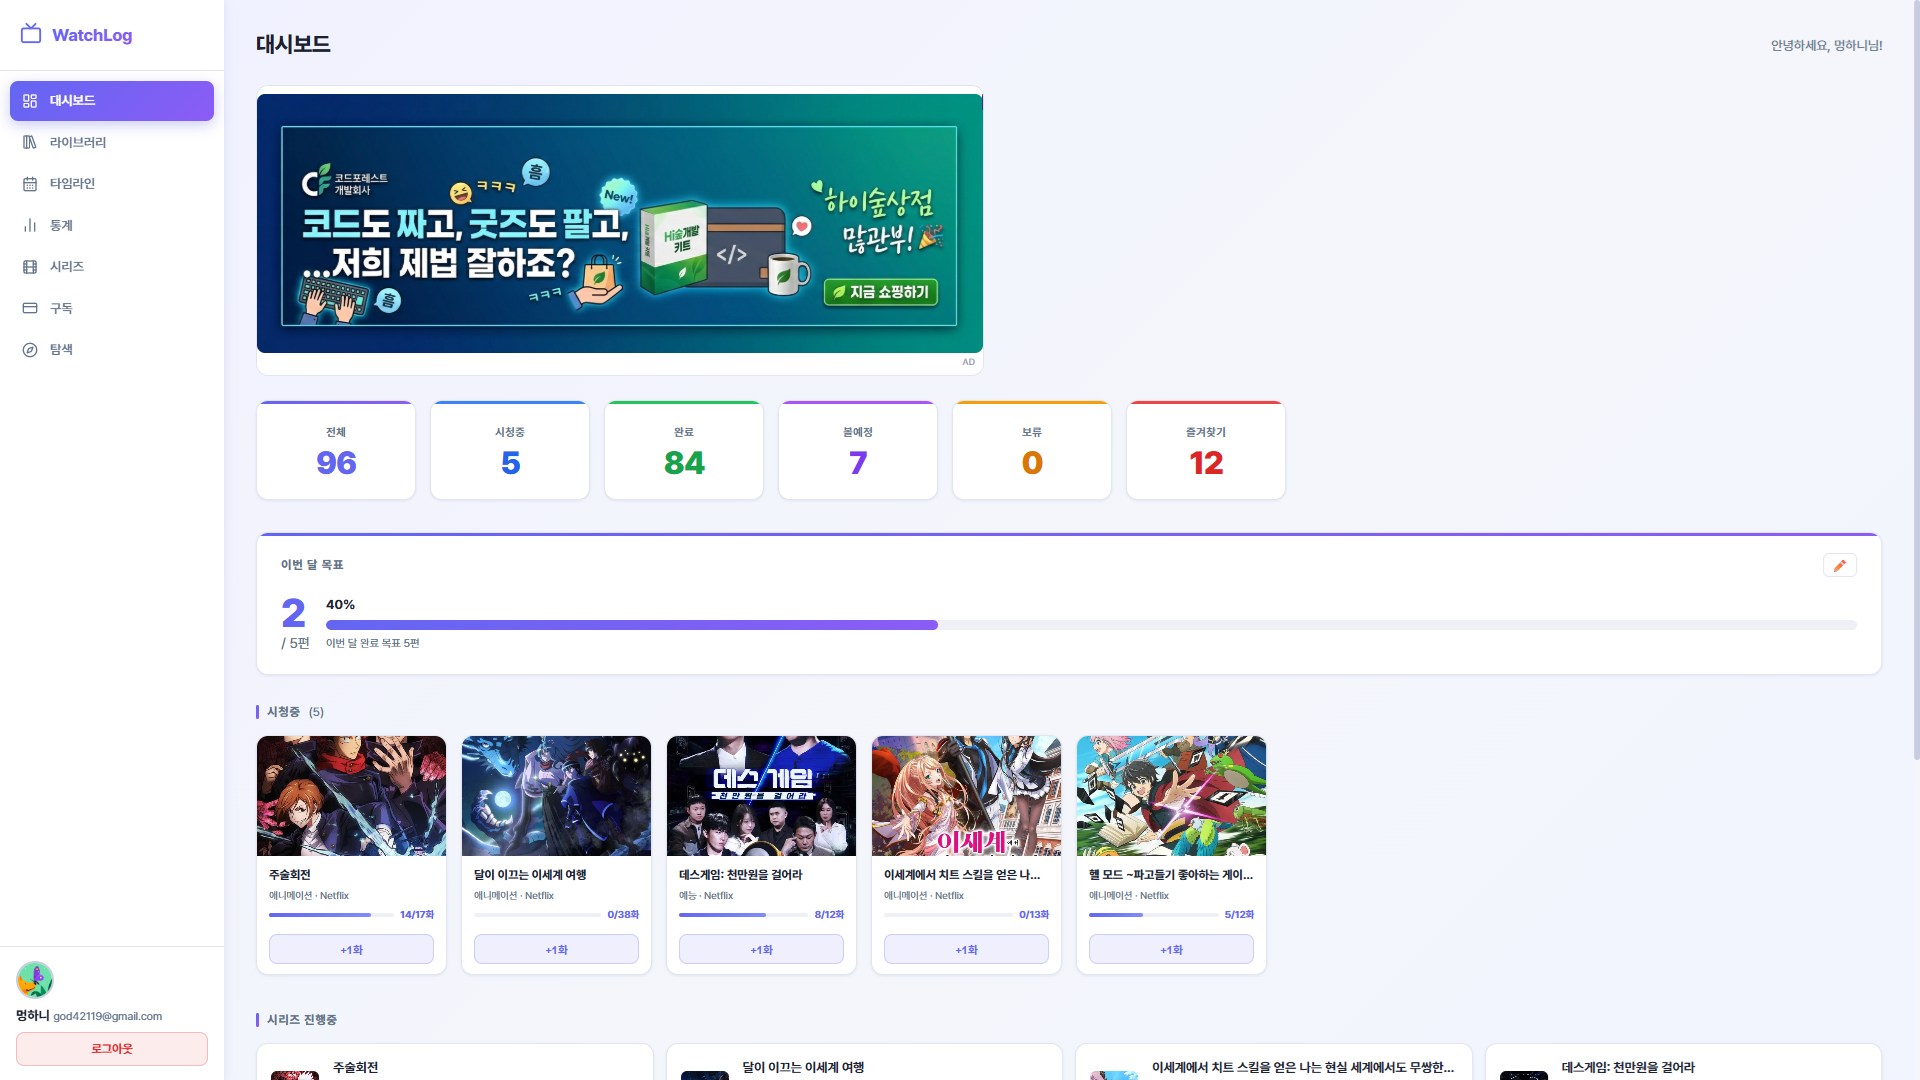Click 헬 모드 5/12화 progress bar
Image resolution: width=1920 pixels, height=1080 pixels.
click(x=1153, y=915)
